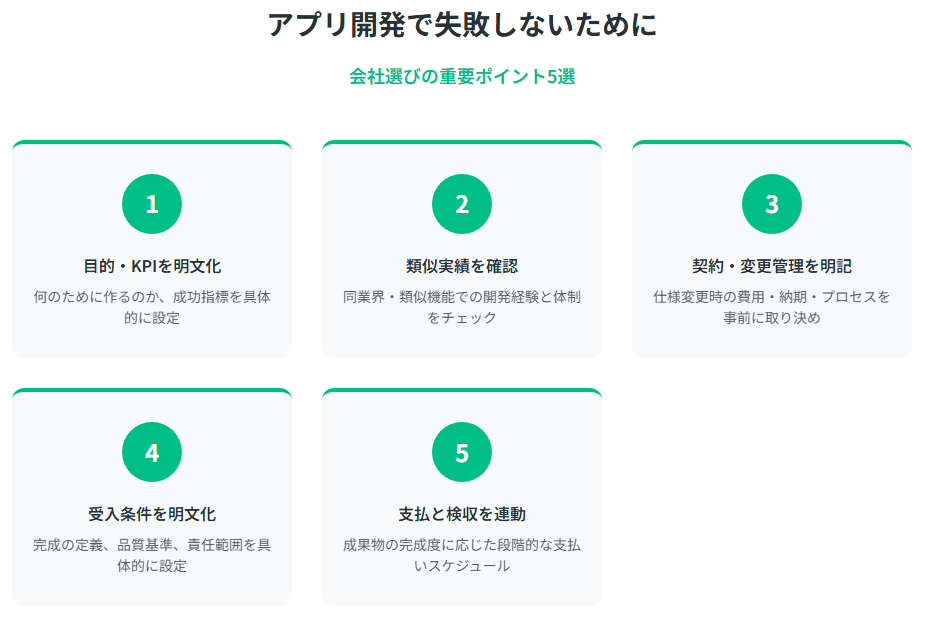Viewport: 925px width, 618px height.
Task: Click the green circle numbered 2
Action: tap(462, 204)
